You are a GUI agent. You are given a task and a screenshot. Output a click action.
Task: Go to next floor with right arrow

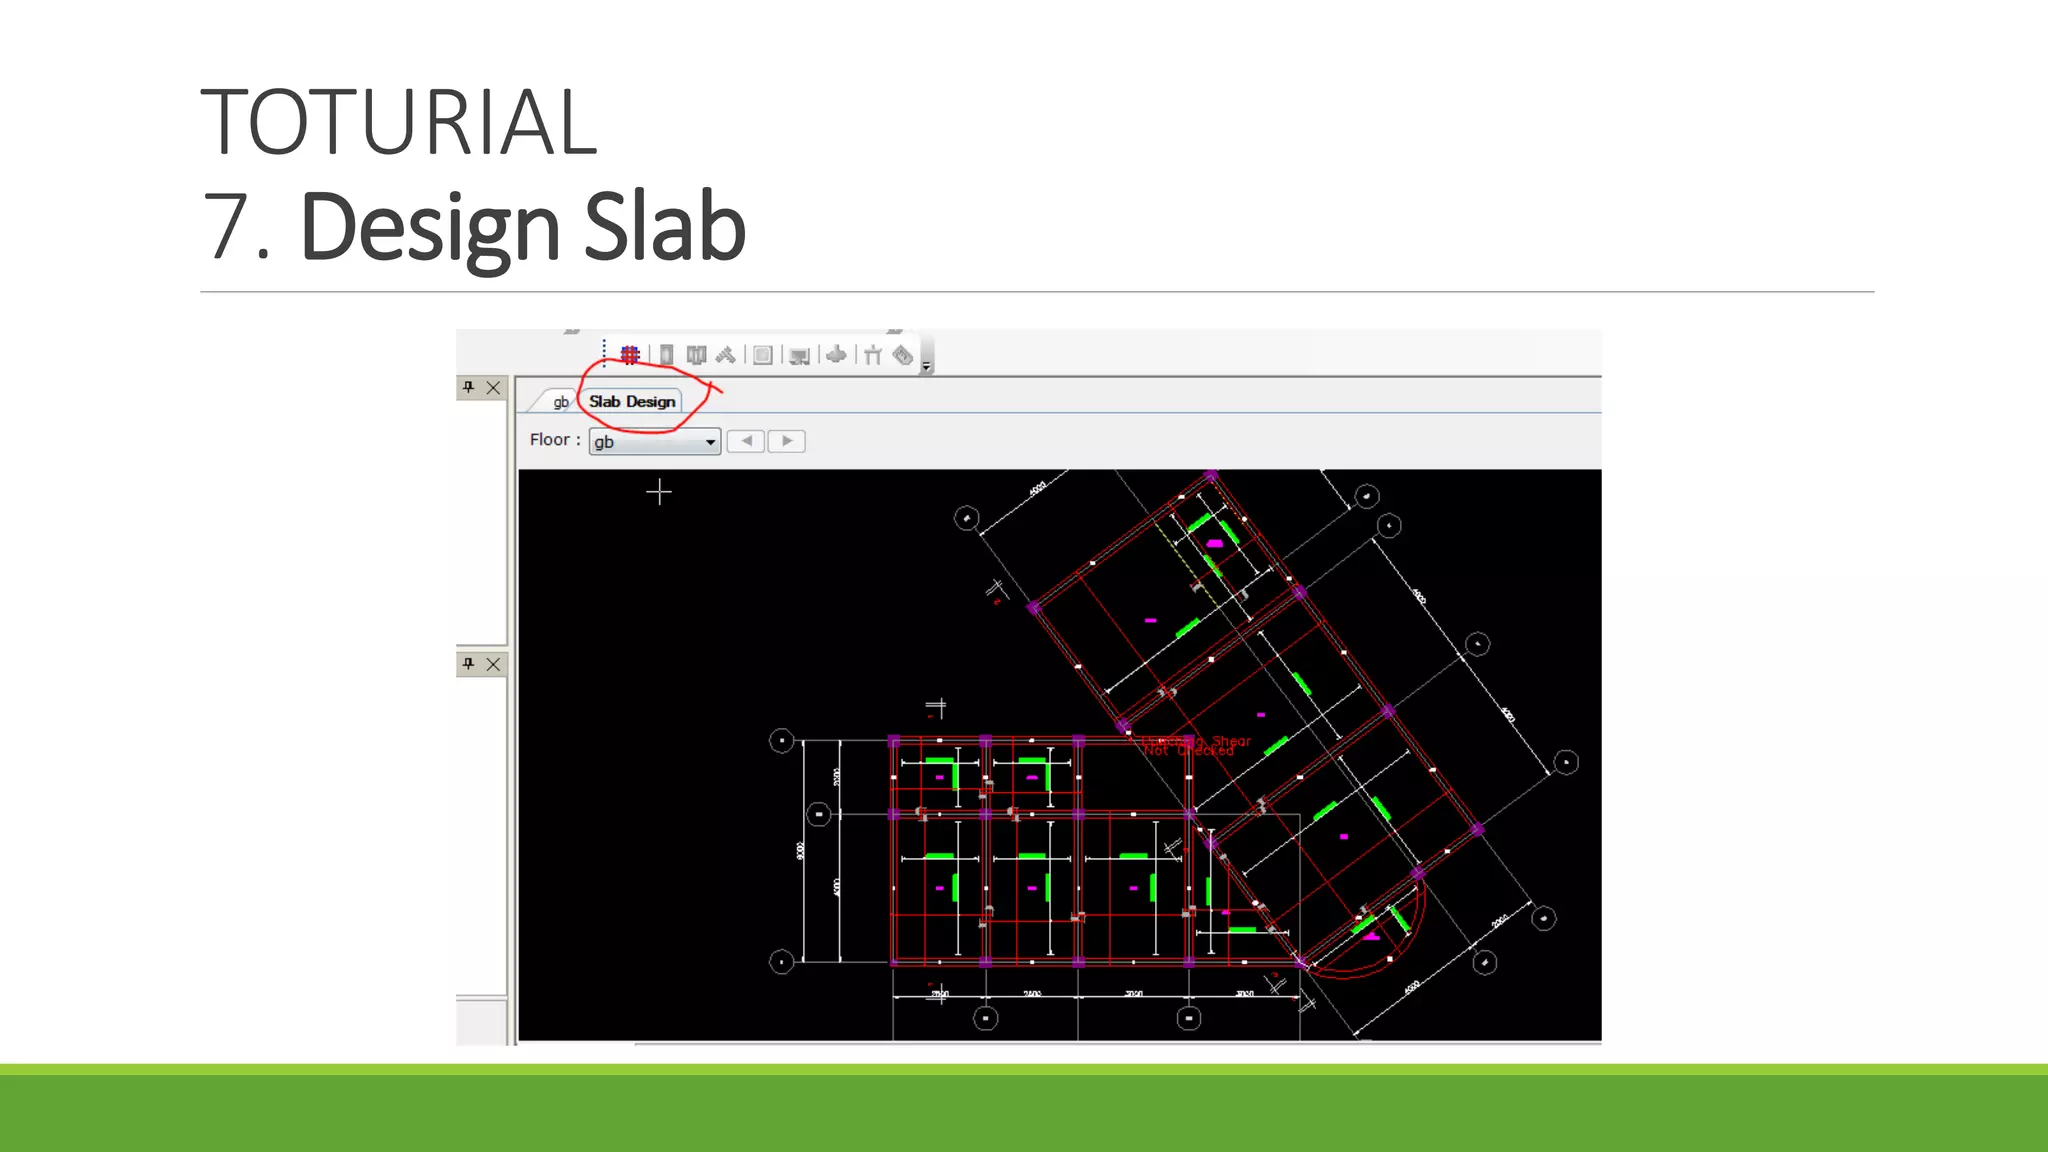[787, 441]
